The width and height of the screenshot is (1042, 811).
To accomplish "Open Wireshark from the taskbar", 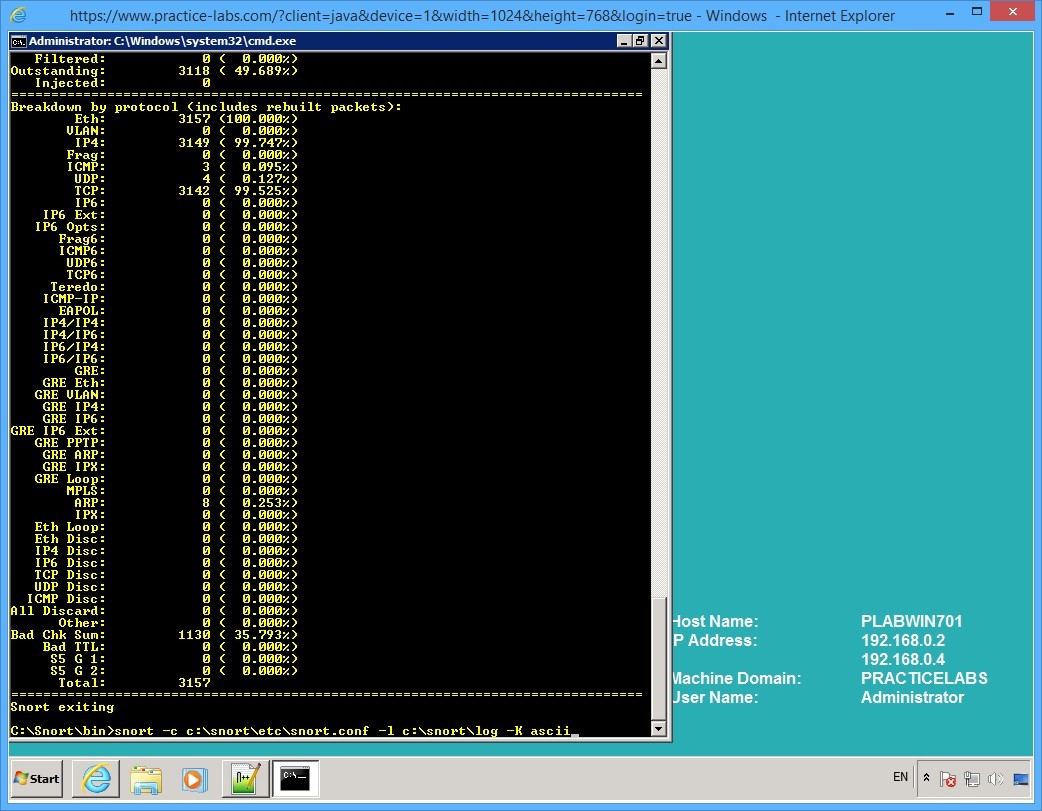I will pos(246,778).
